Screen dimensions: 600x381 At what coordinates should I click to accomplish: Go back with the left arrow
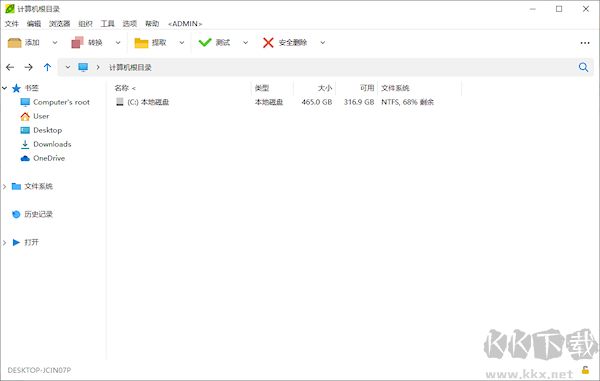coord(10,67)
